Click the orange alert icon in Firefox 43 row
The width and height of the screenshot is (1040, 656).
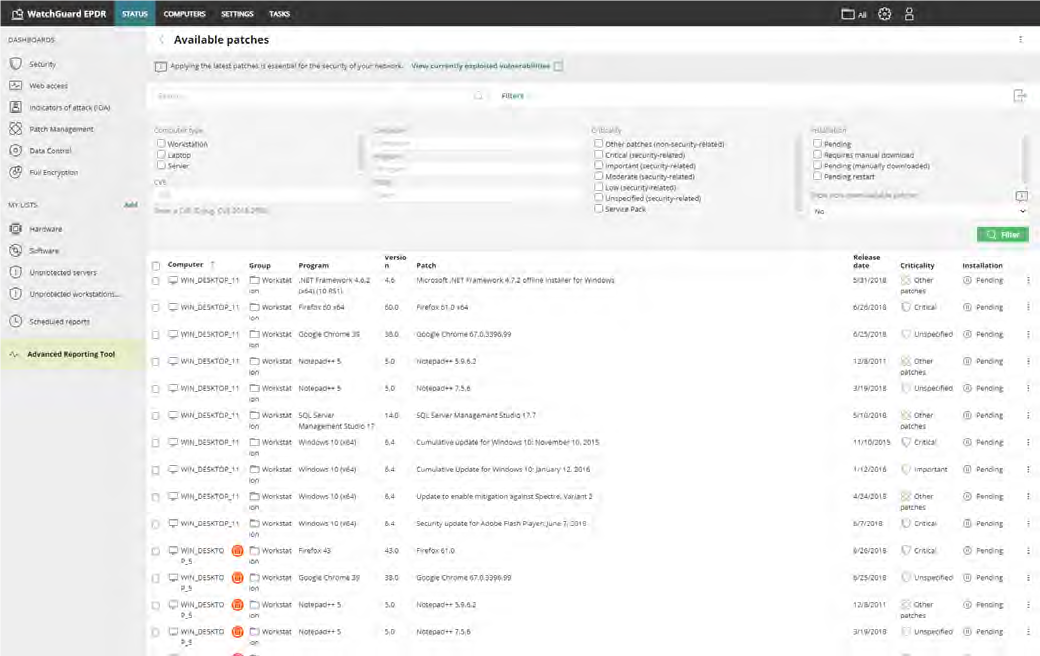[237, 551]
